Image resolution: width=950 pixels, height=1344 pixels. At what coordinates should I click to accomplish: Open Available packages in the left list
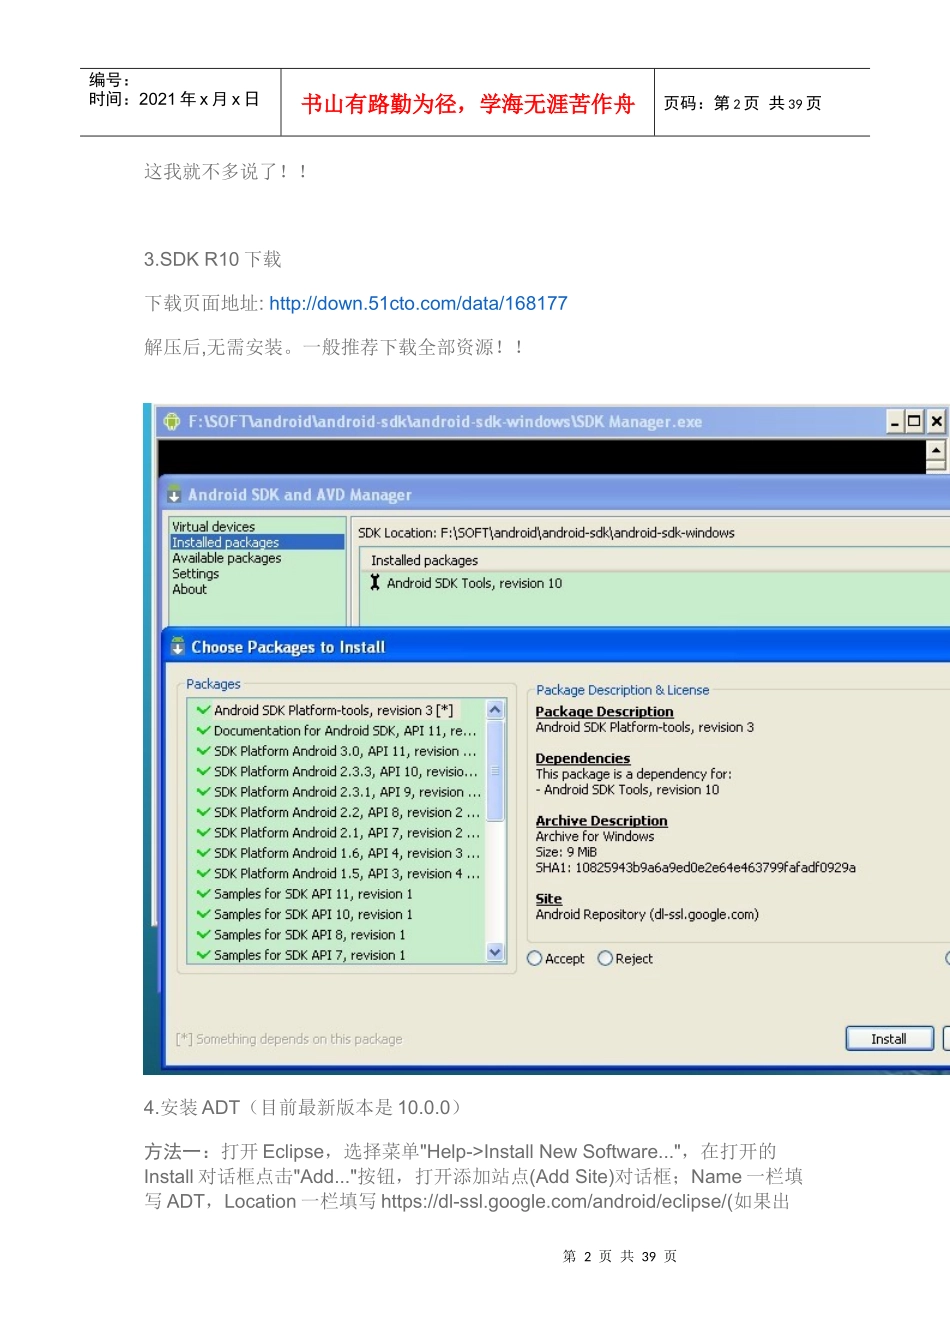coord(226,558)
